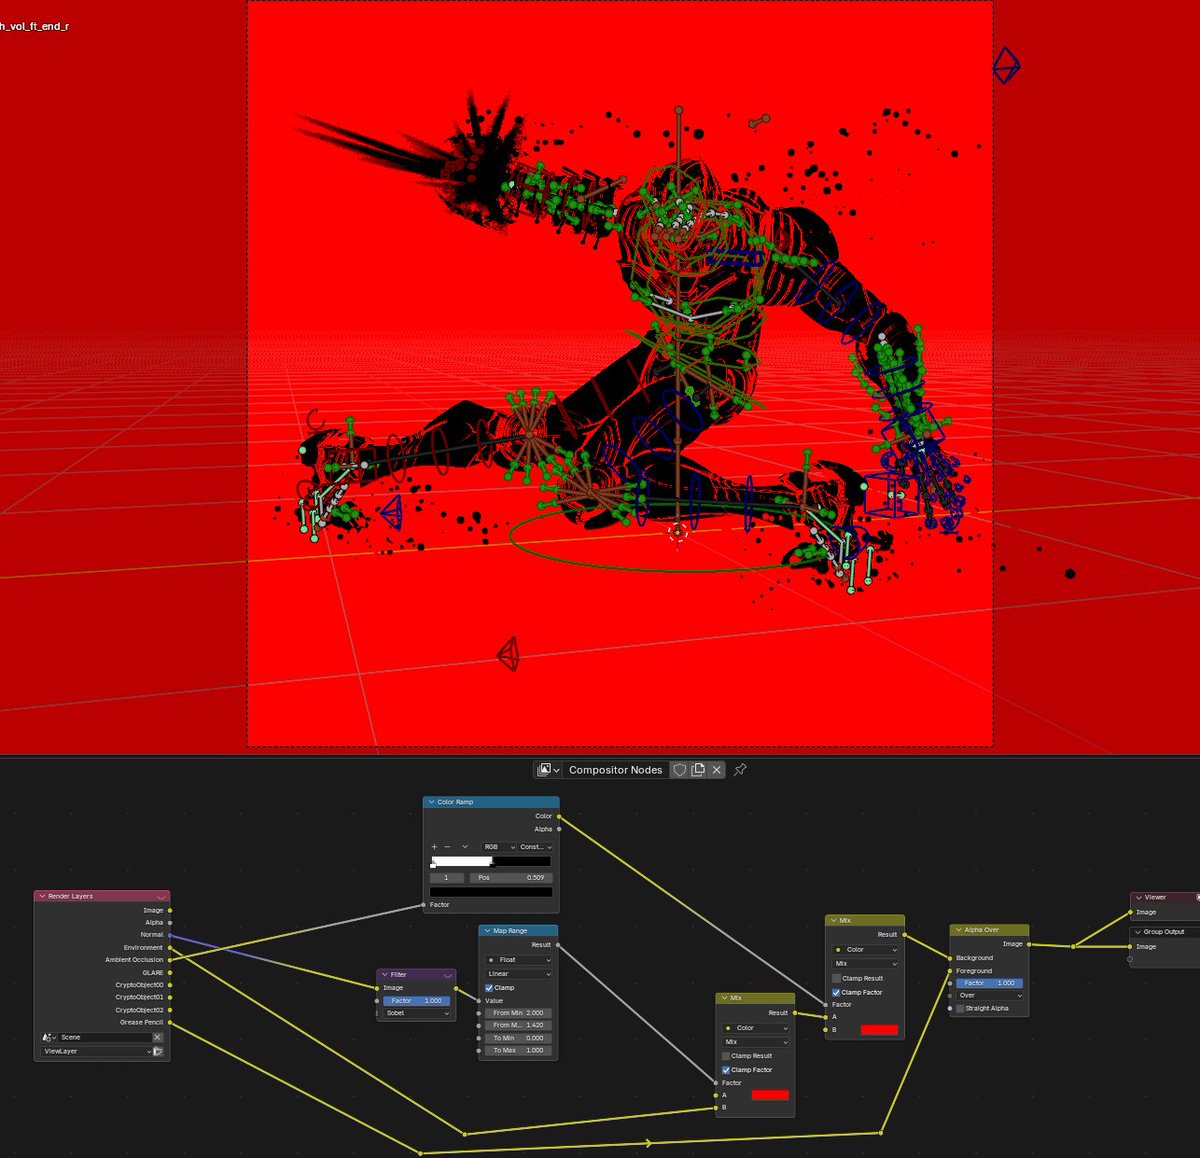1200x1158 pixels.
Task: Click the Color Ramp gradient bar
Action: click(x=490, y=861)
